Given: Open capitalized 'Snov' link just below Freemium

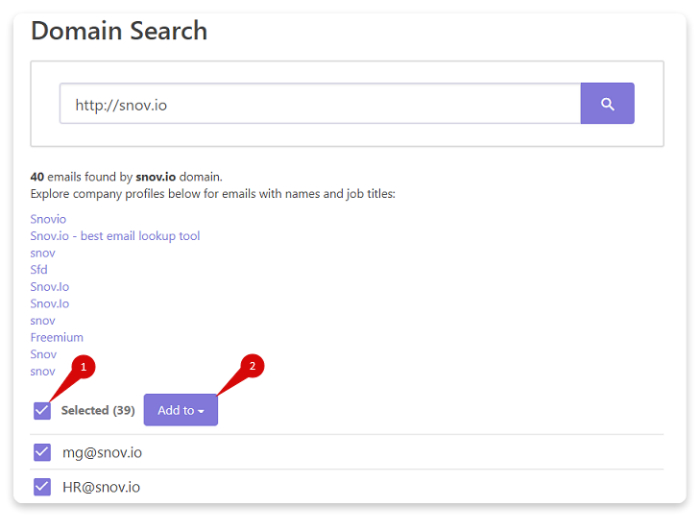Looking at the screenshot, I should [x=43, y=354].
